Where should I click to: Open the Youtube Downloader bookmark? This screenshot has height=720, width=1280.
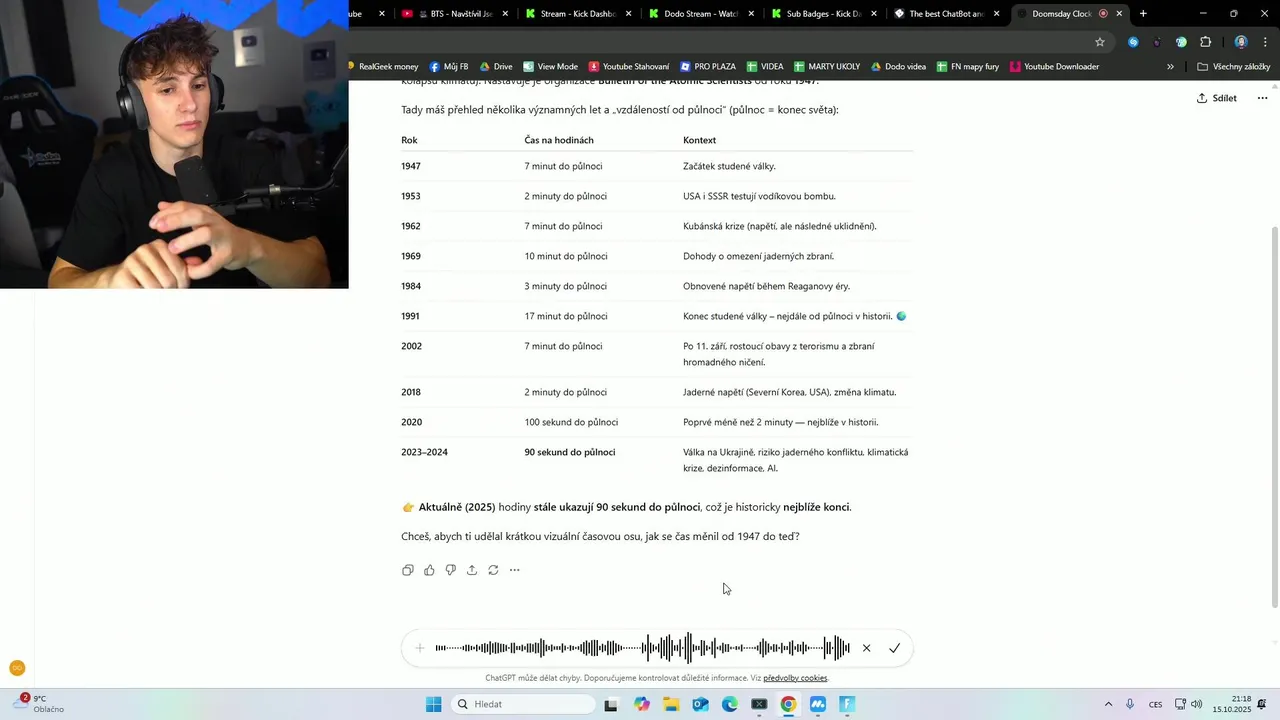[1055, 67]
